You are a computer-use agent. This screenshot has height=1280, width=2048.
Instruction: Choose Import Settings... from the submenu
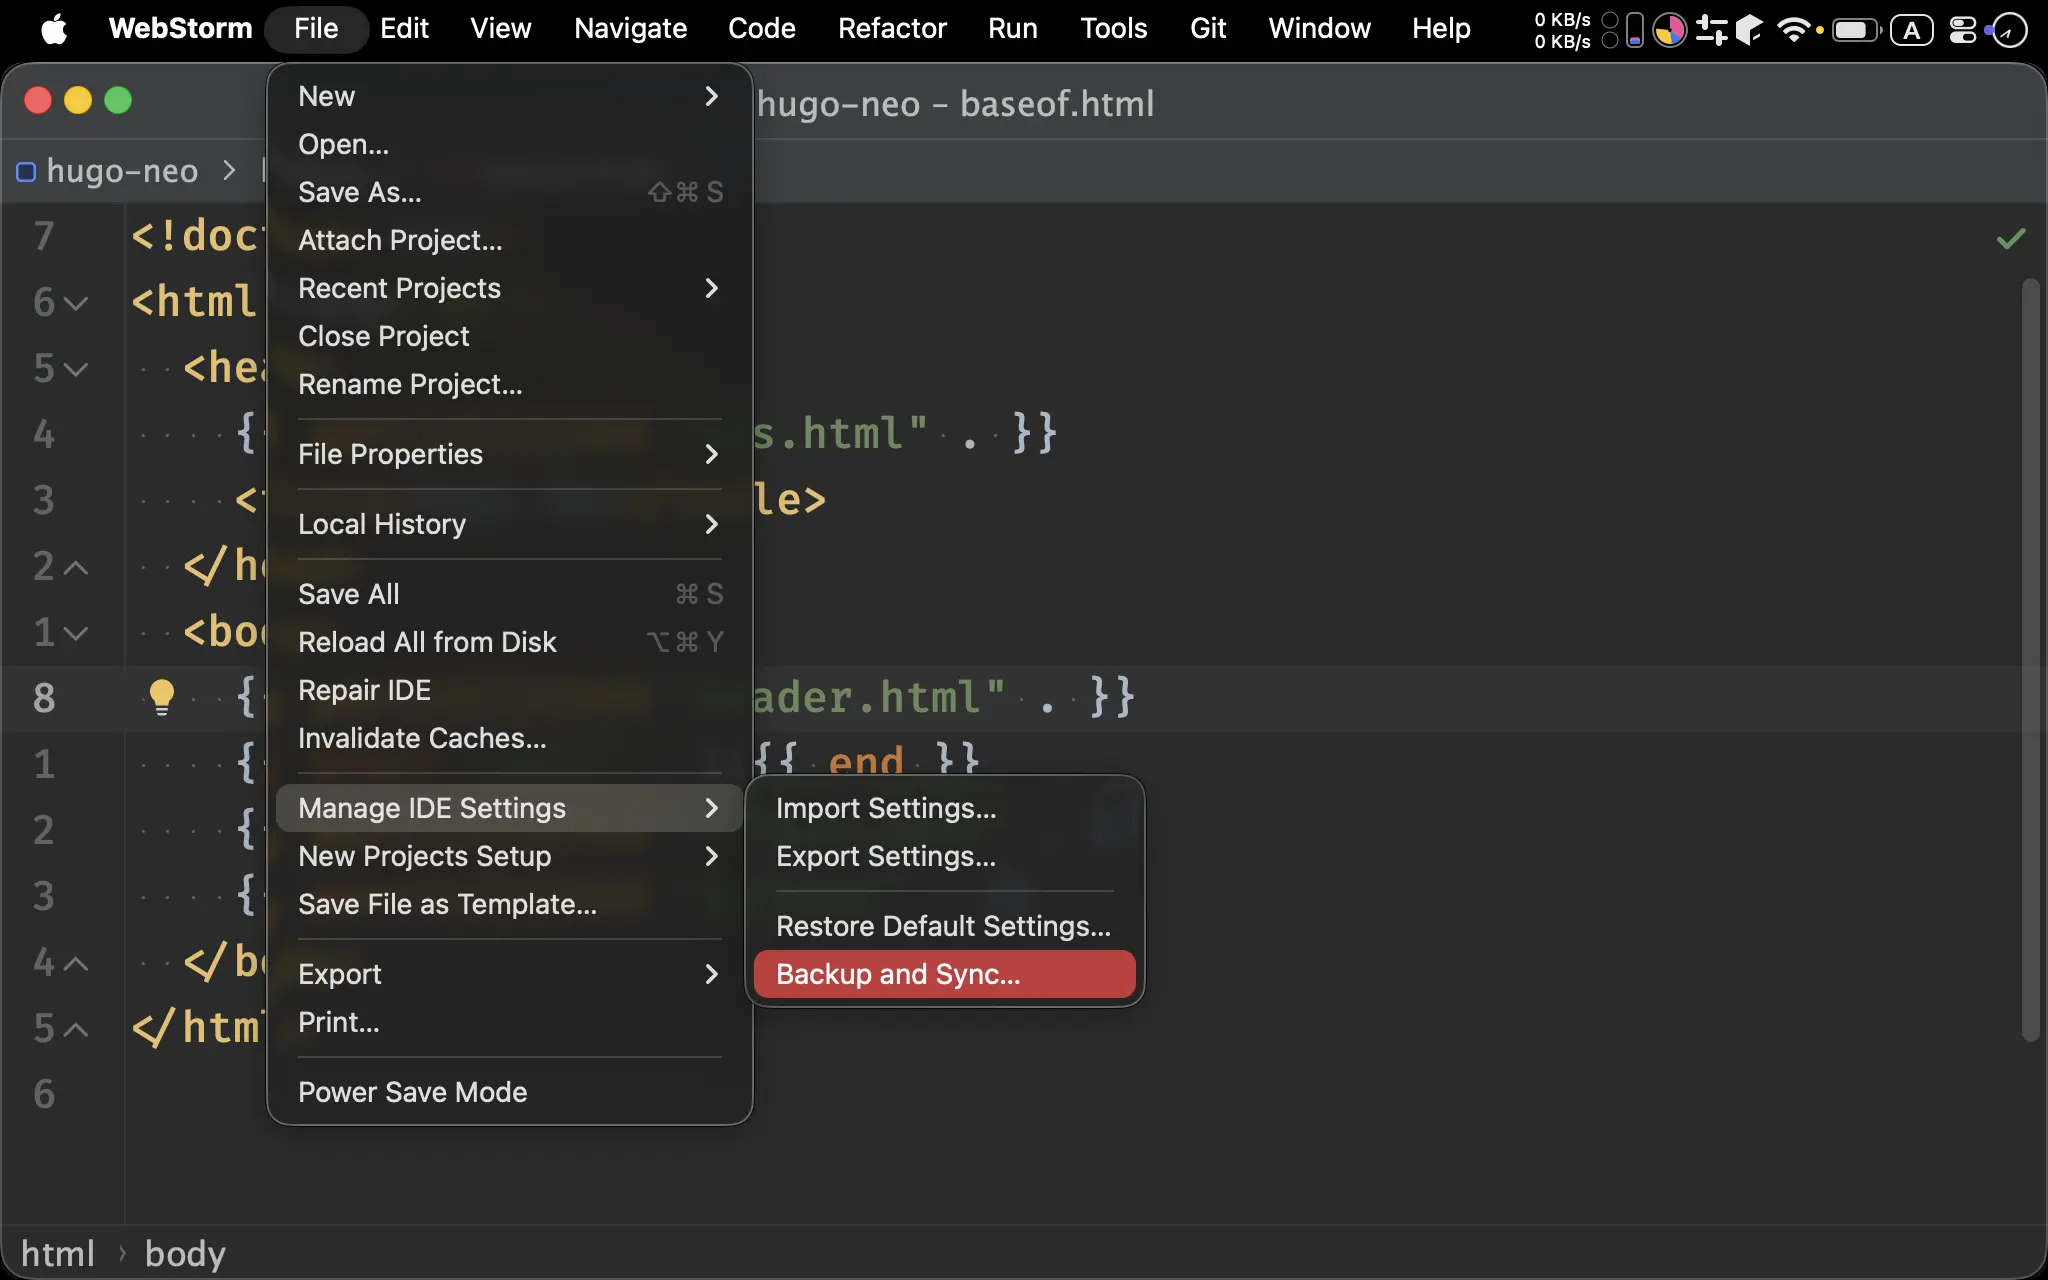pos(945,808)
